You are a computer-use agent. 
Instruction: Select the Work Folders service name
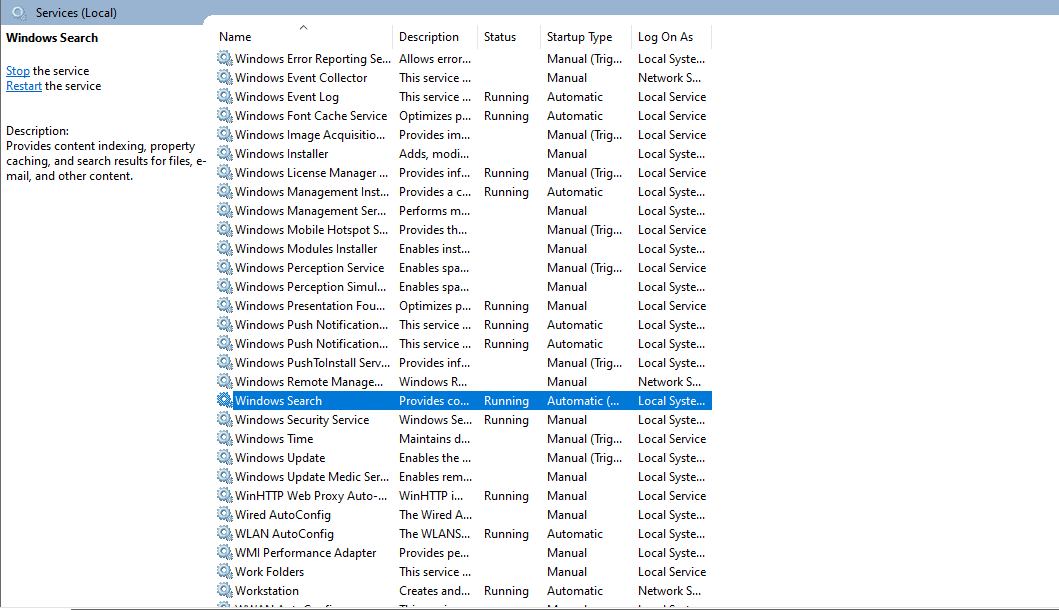(x=269, y=571)
